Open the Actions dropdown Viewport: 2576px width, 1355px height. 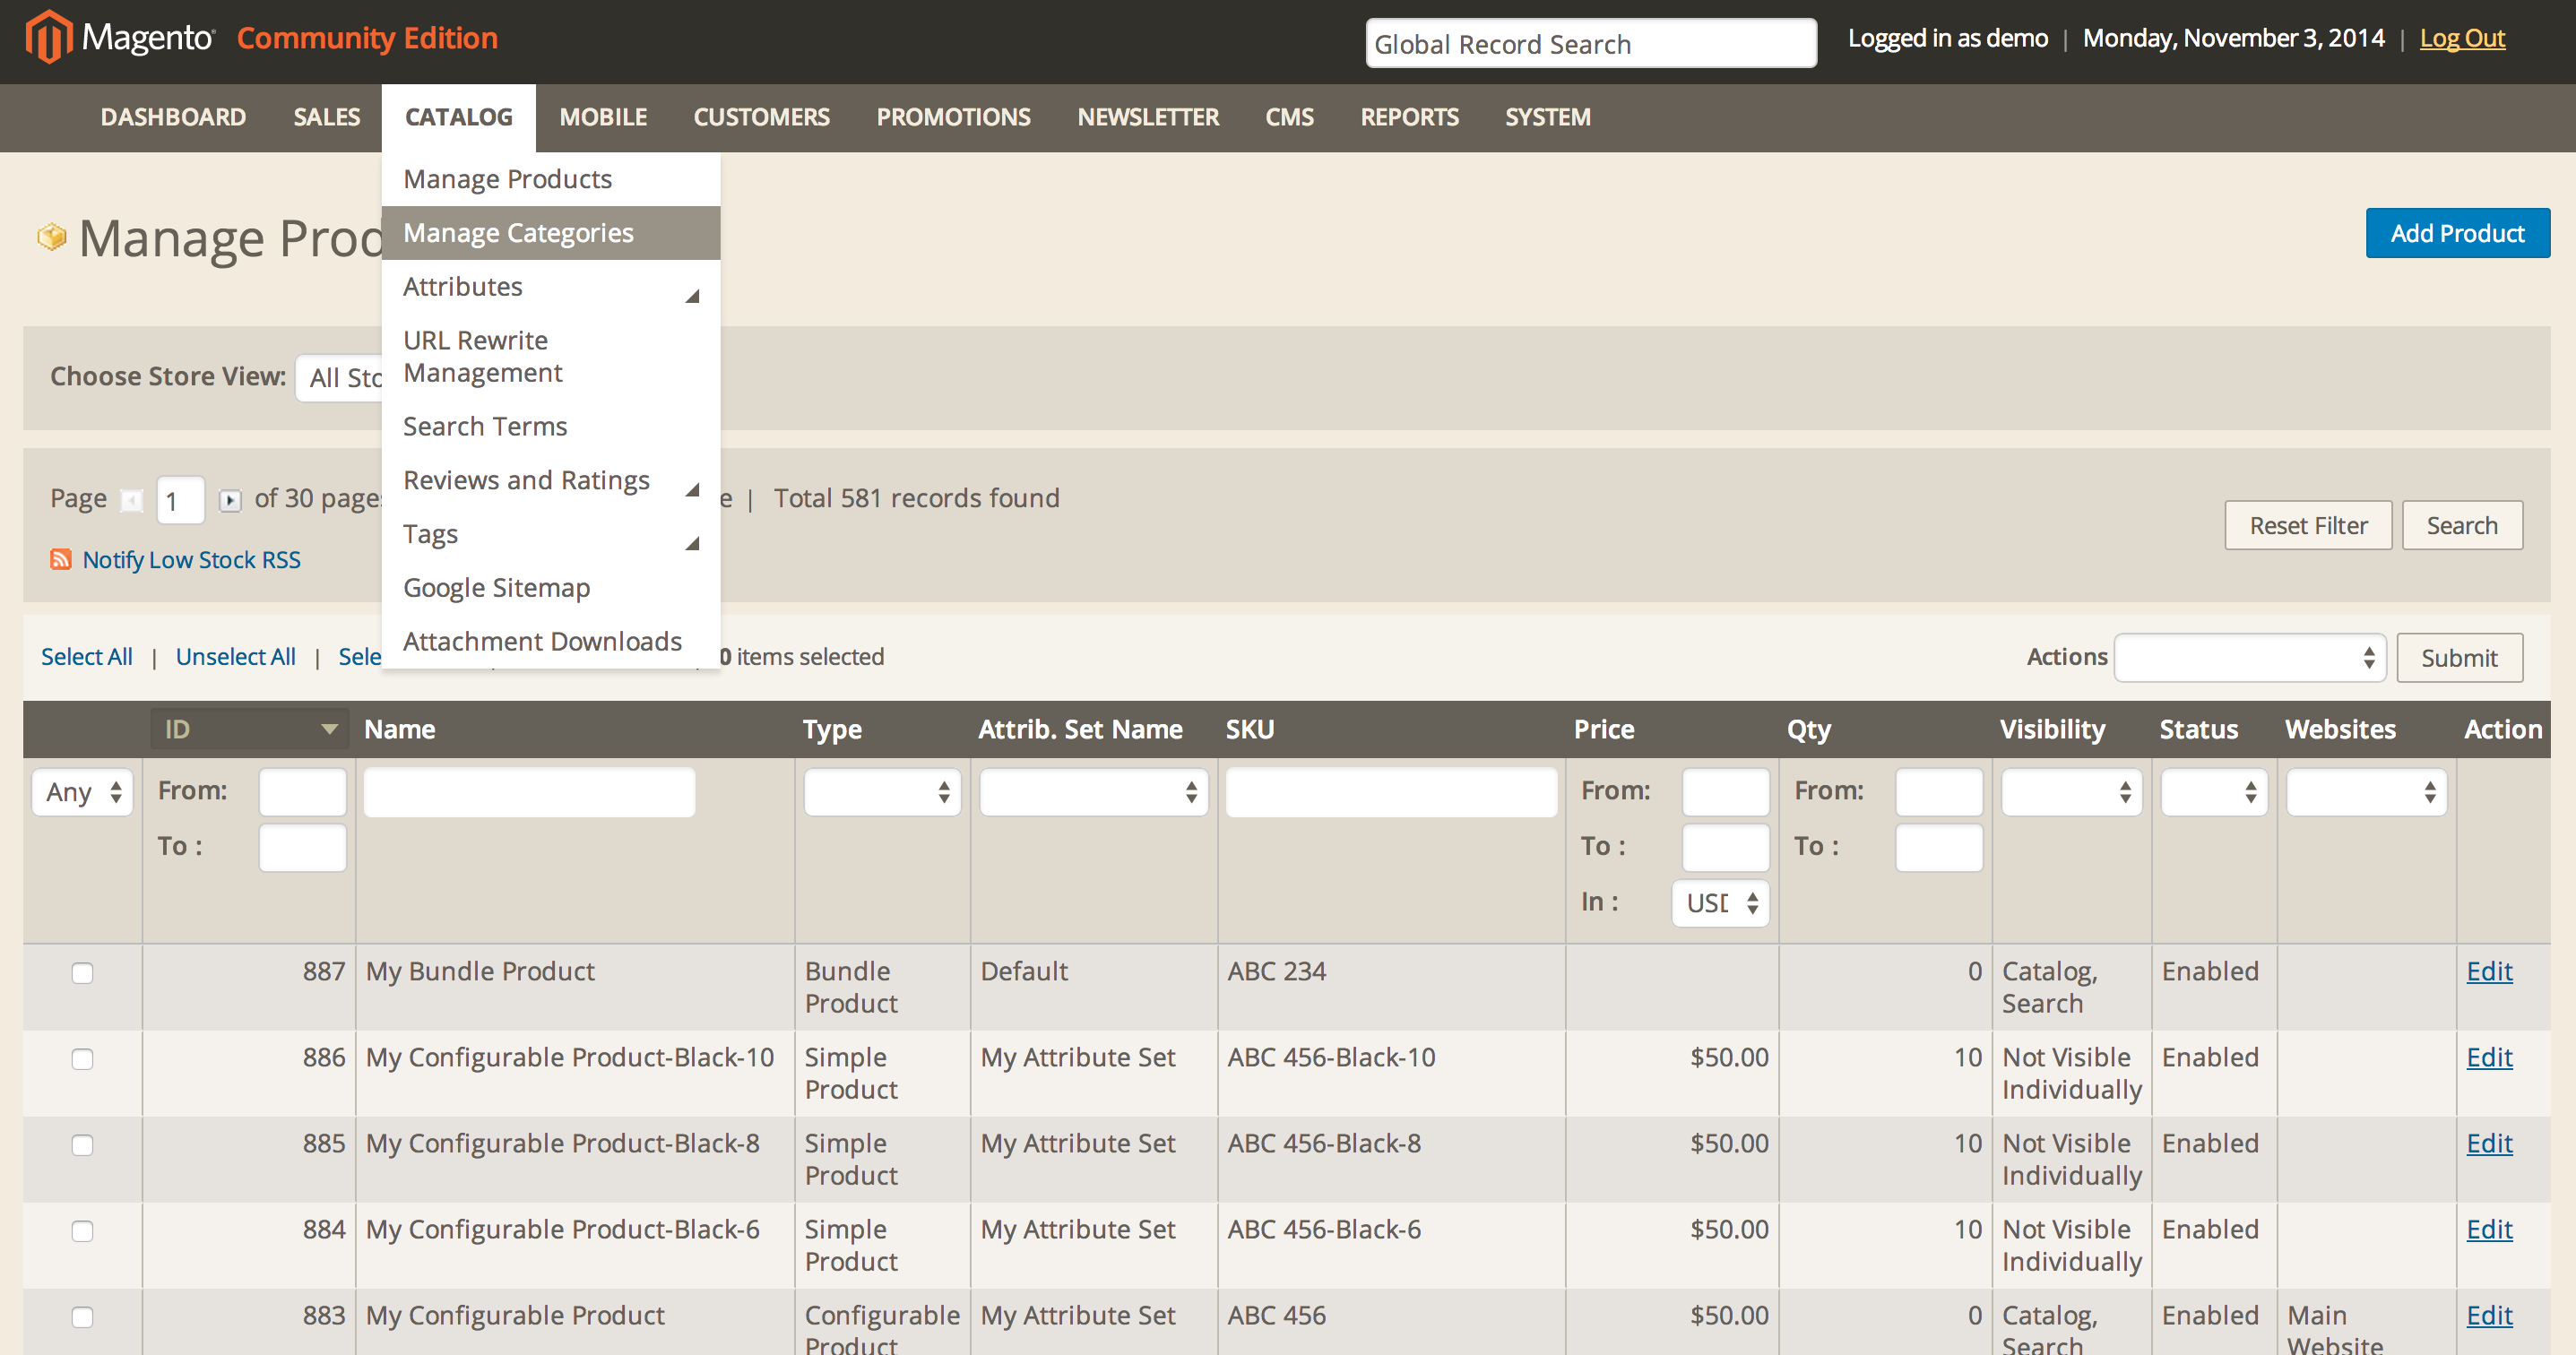pos(2249,657)
